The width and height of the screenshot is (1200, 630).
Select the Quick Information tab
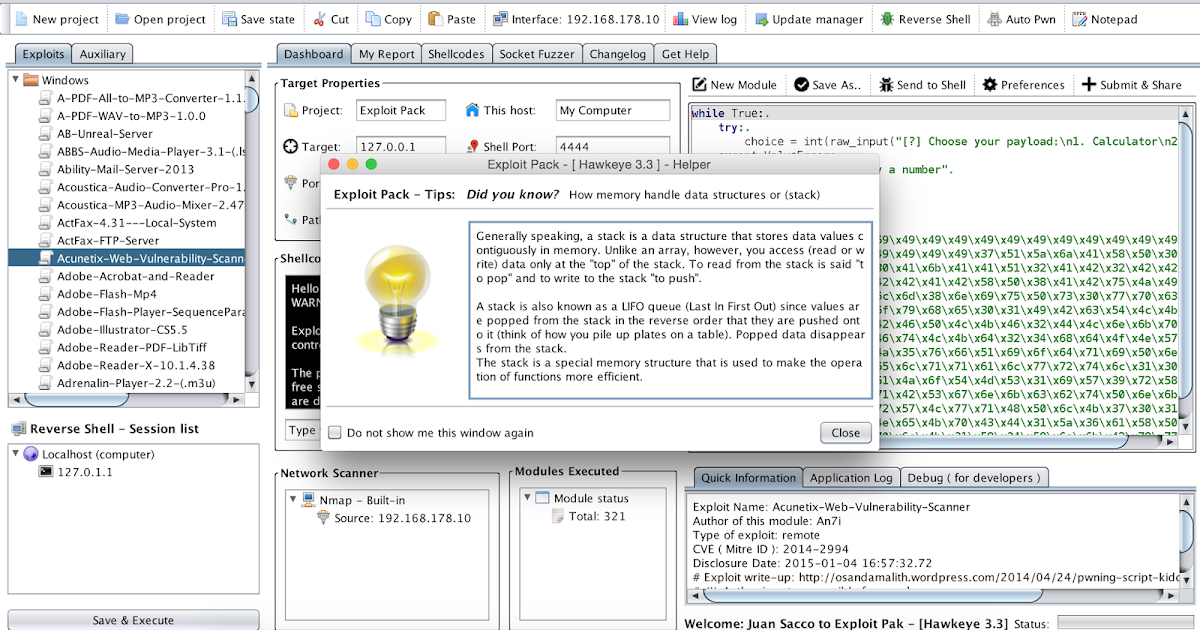coord(750,478)
